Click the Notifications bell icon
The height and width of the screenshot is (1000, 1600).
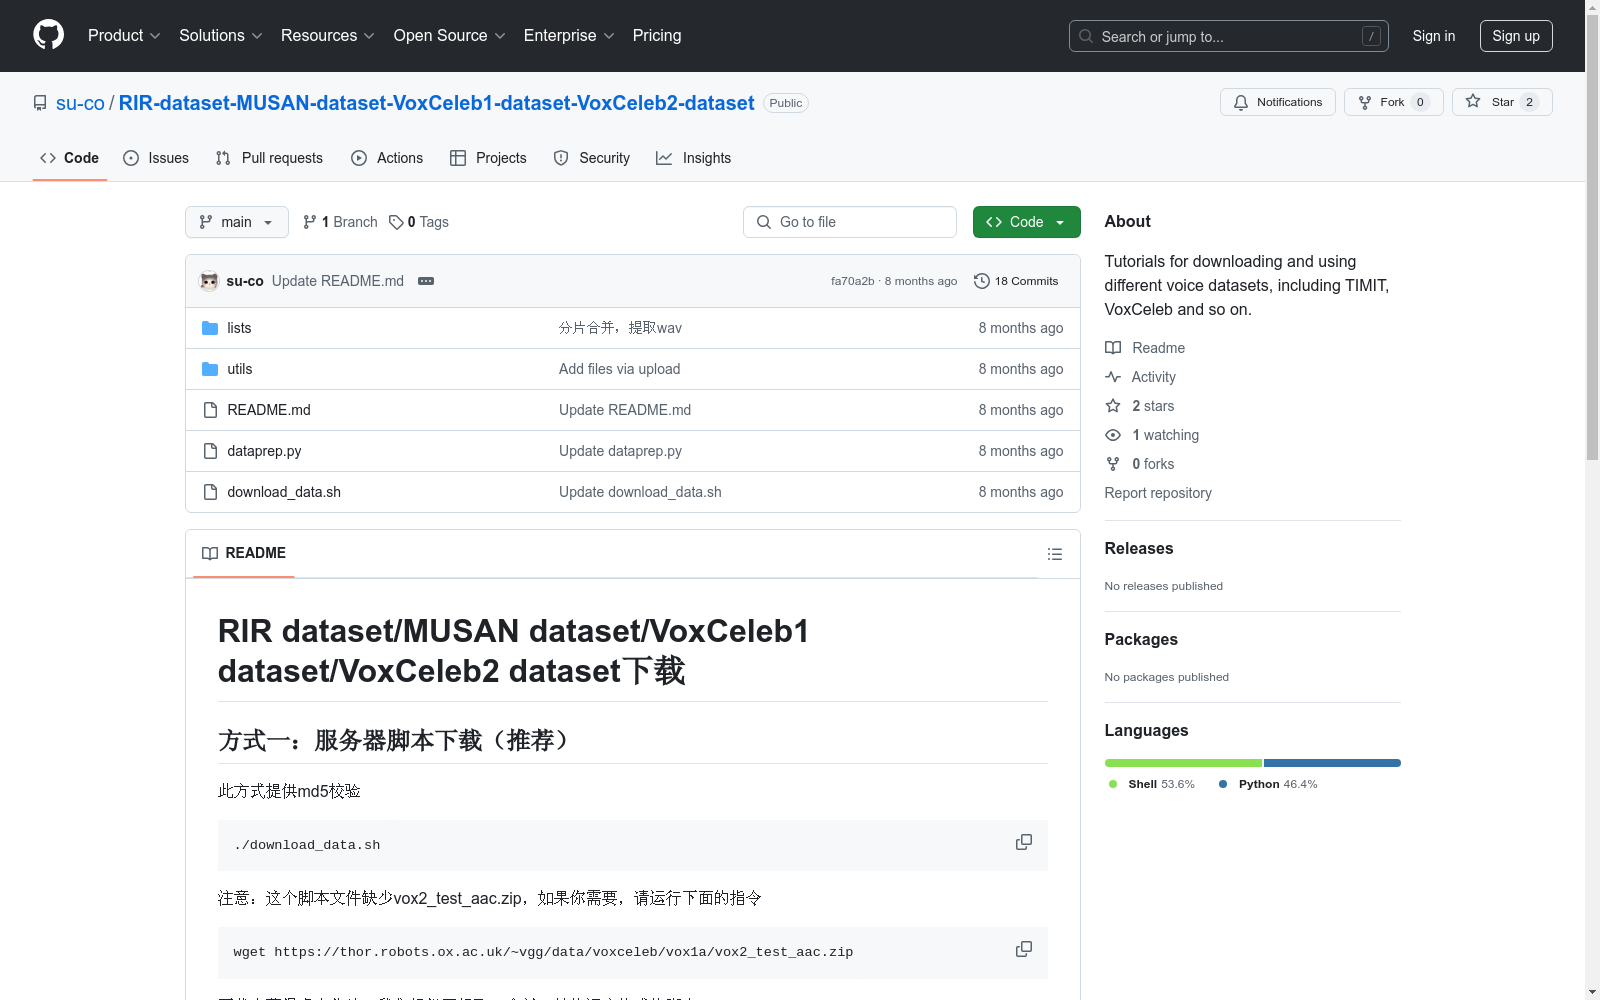pos(1241,102)
